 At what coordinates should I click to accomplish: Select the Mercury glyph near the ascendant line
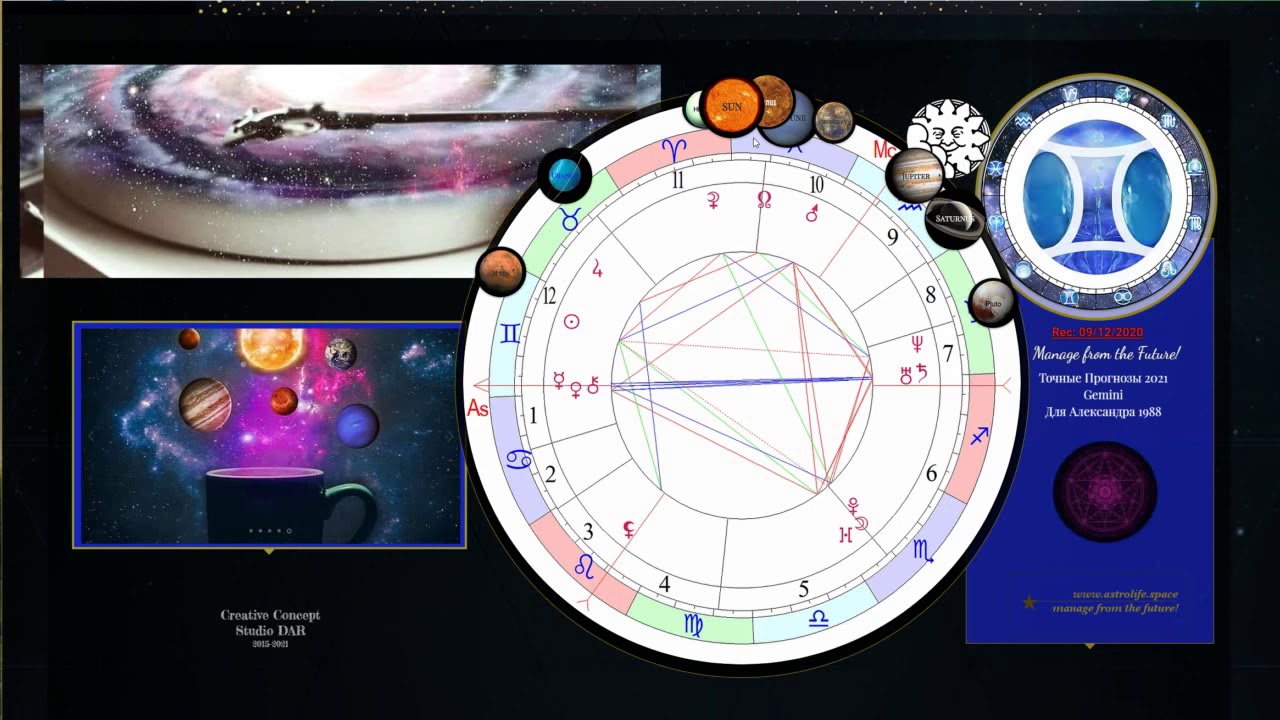(x=559, y=380)
